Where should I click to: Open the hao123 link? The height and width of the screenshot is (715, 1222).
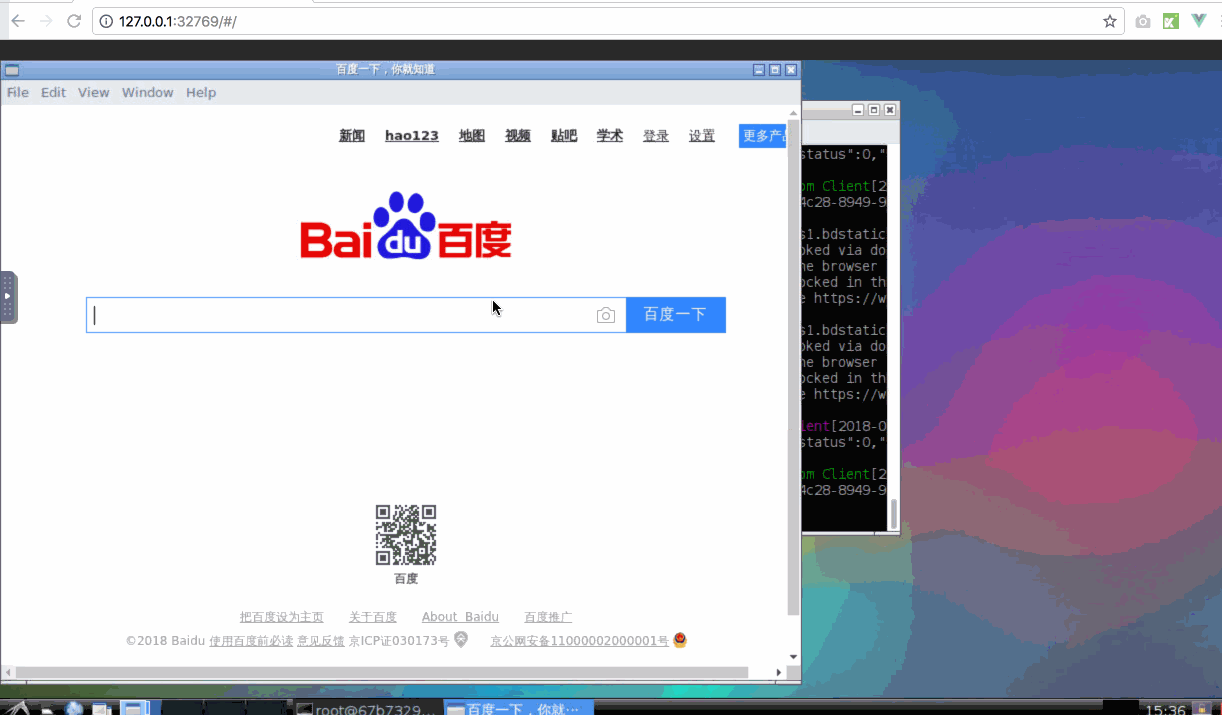click(412, 136)
